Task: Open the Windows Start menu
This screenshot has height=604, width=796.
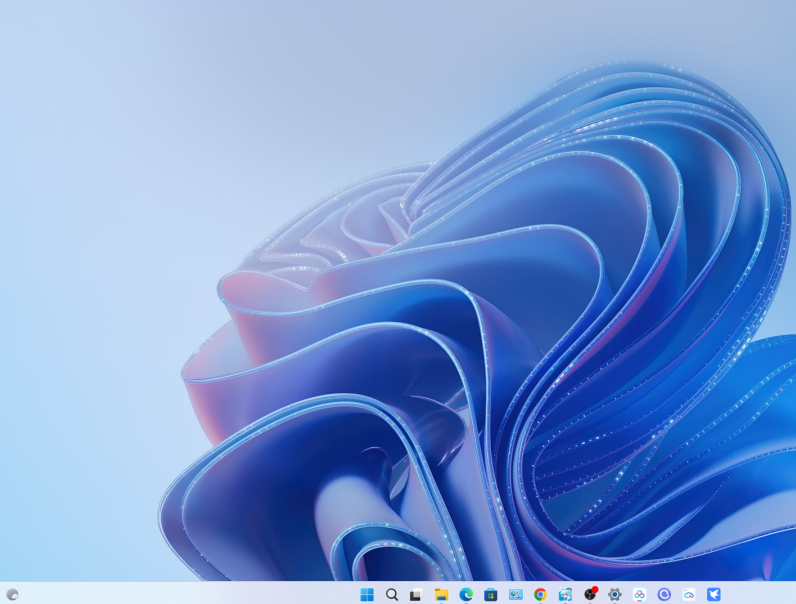Action: click(367, 594)
